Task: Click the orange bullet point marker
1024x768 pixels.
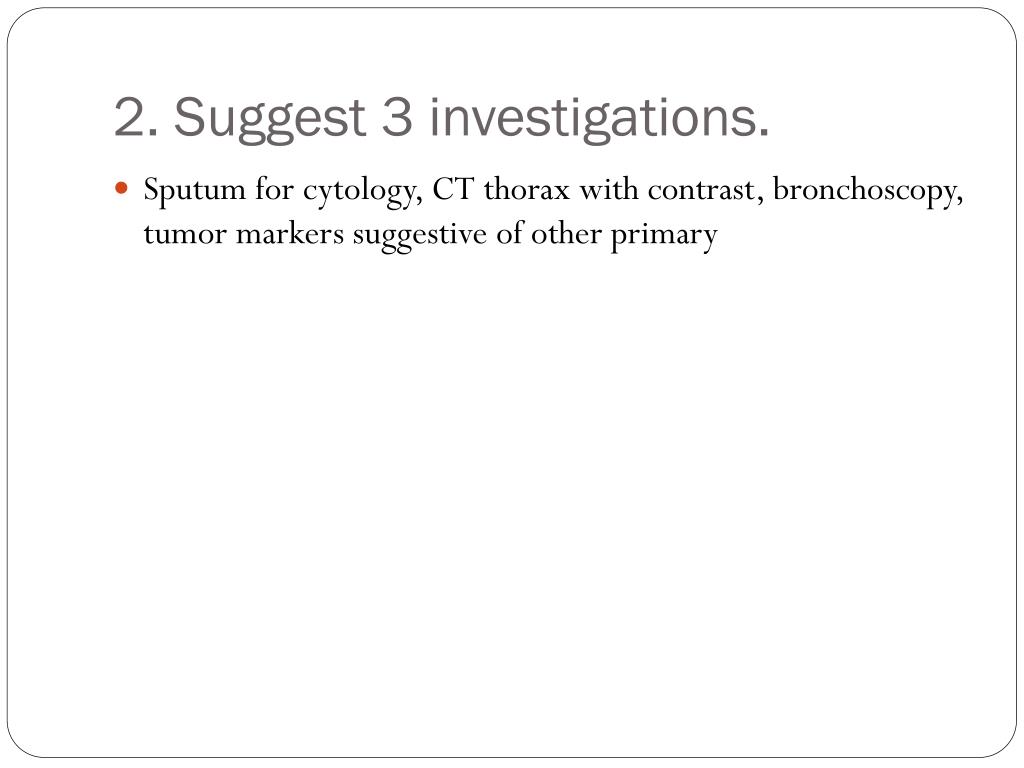Action: [121, 189]
